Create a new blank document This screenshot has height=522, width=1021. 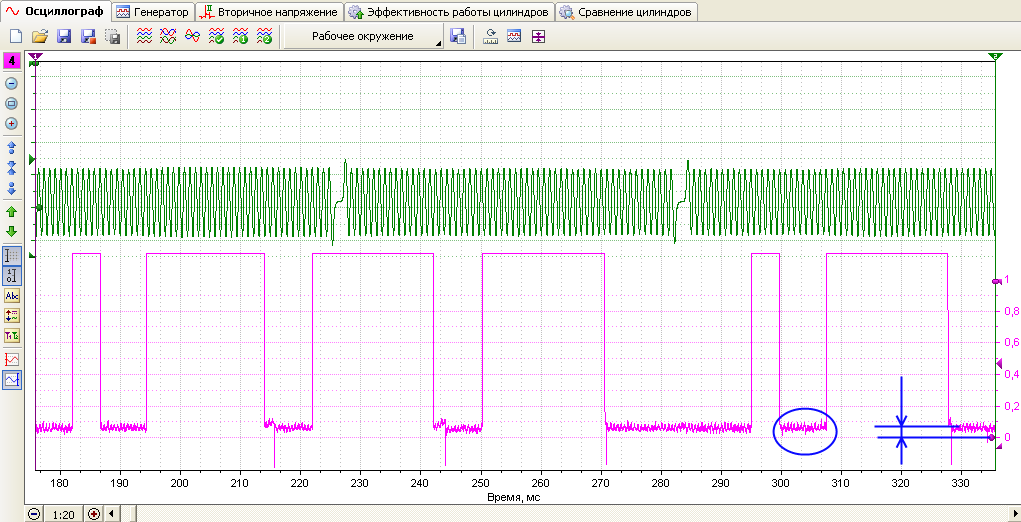15,36
